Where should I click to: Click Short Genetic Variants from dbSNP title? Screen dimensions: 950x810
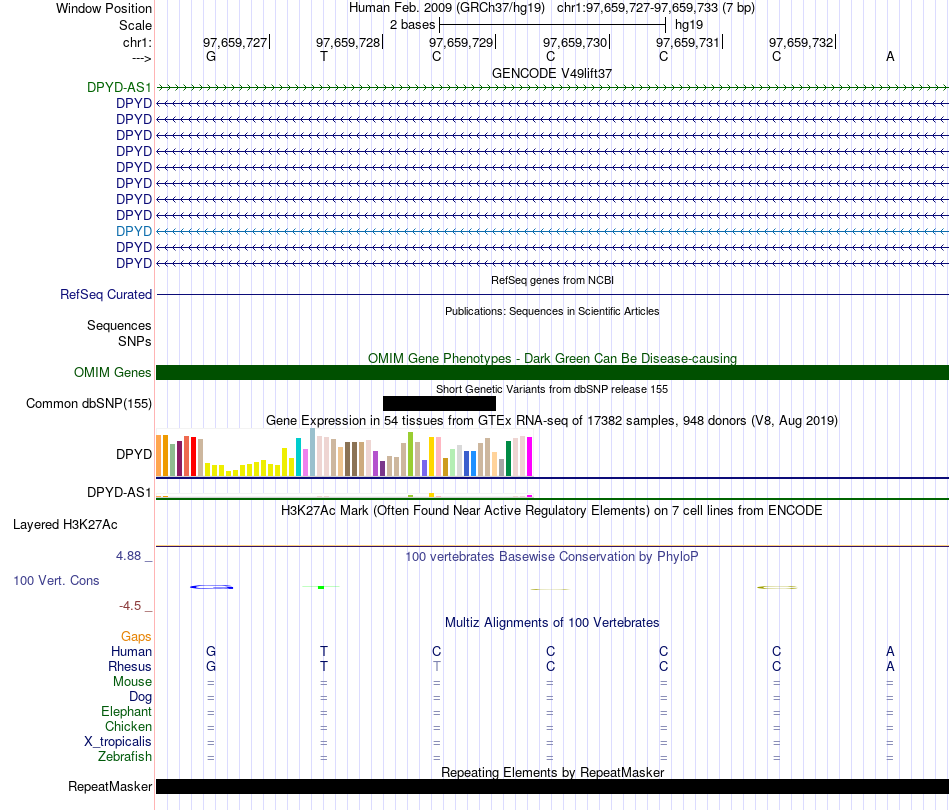tap(552, 389)
